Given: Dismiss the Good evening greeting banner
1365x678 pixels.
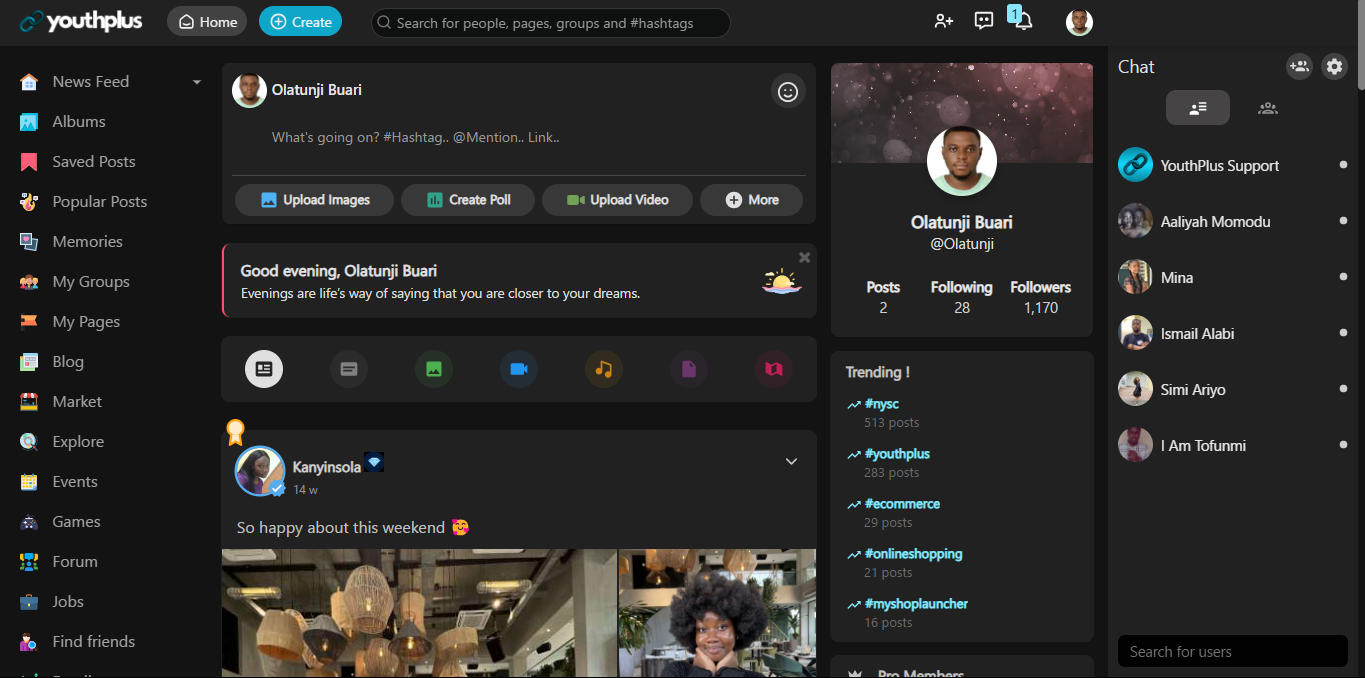Looking at the screenshot, I should click(x=804, y=258).
